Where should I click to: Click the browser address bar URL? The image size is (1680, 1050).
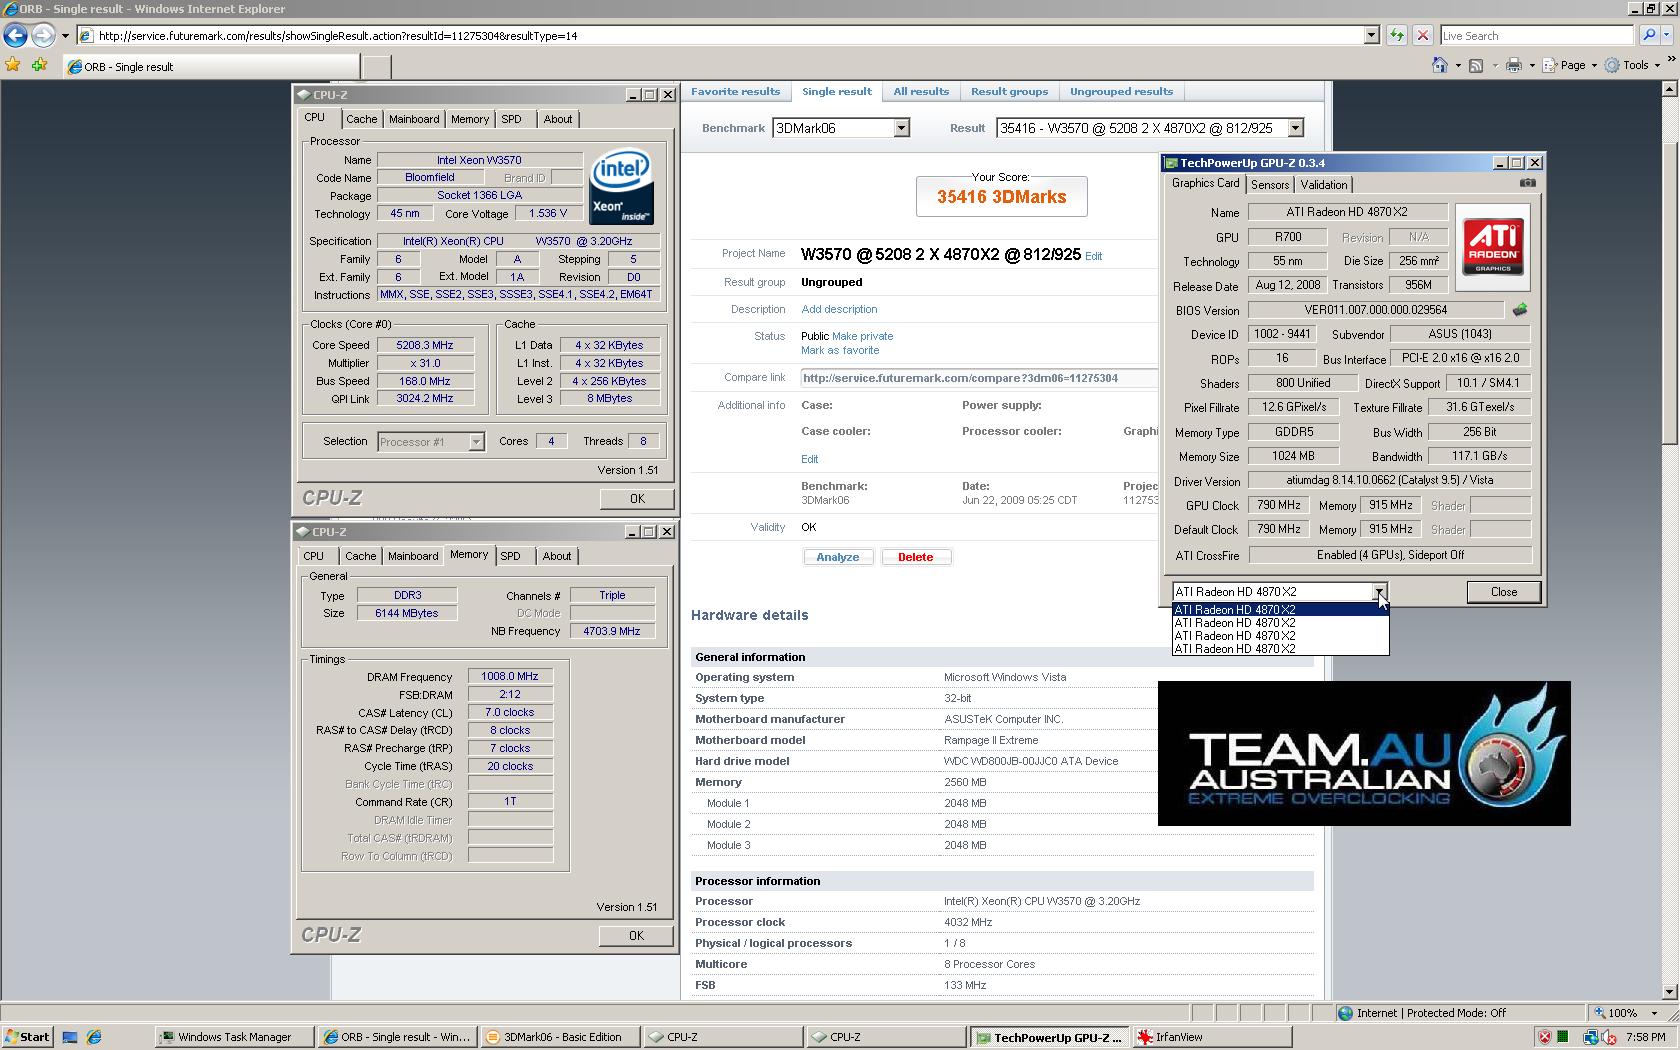(720, 35)
